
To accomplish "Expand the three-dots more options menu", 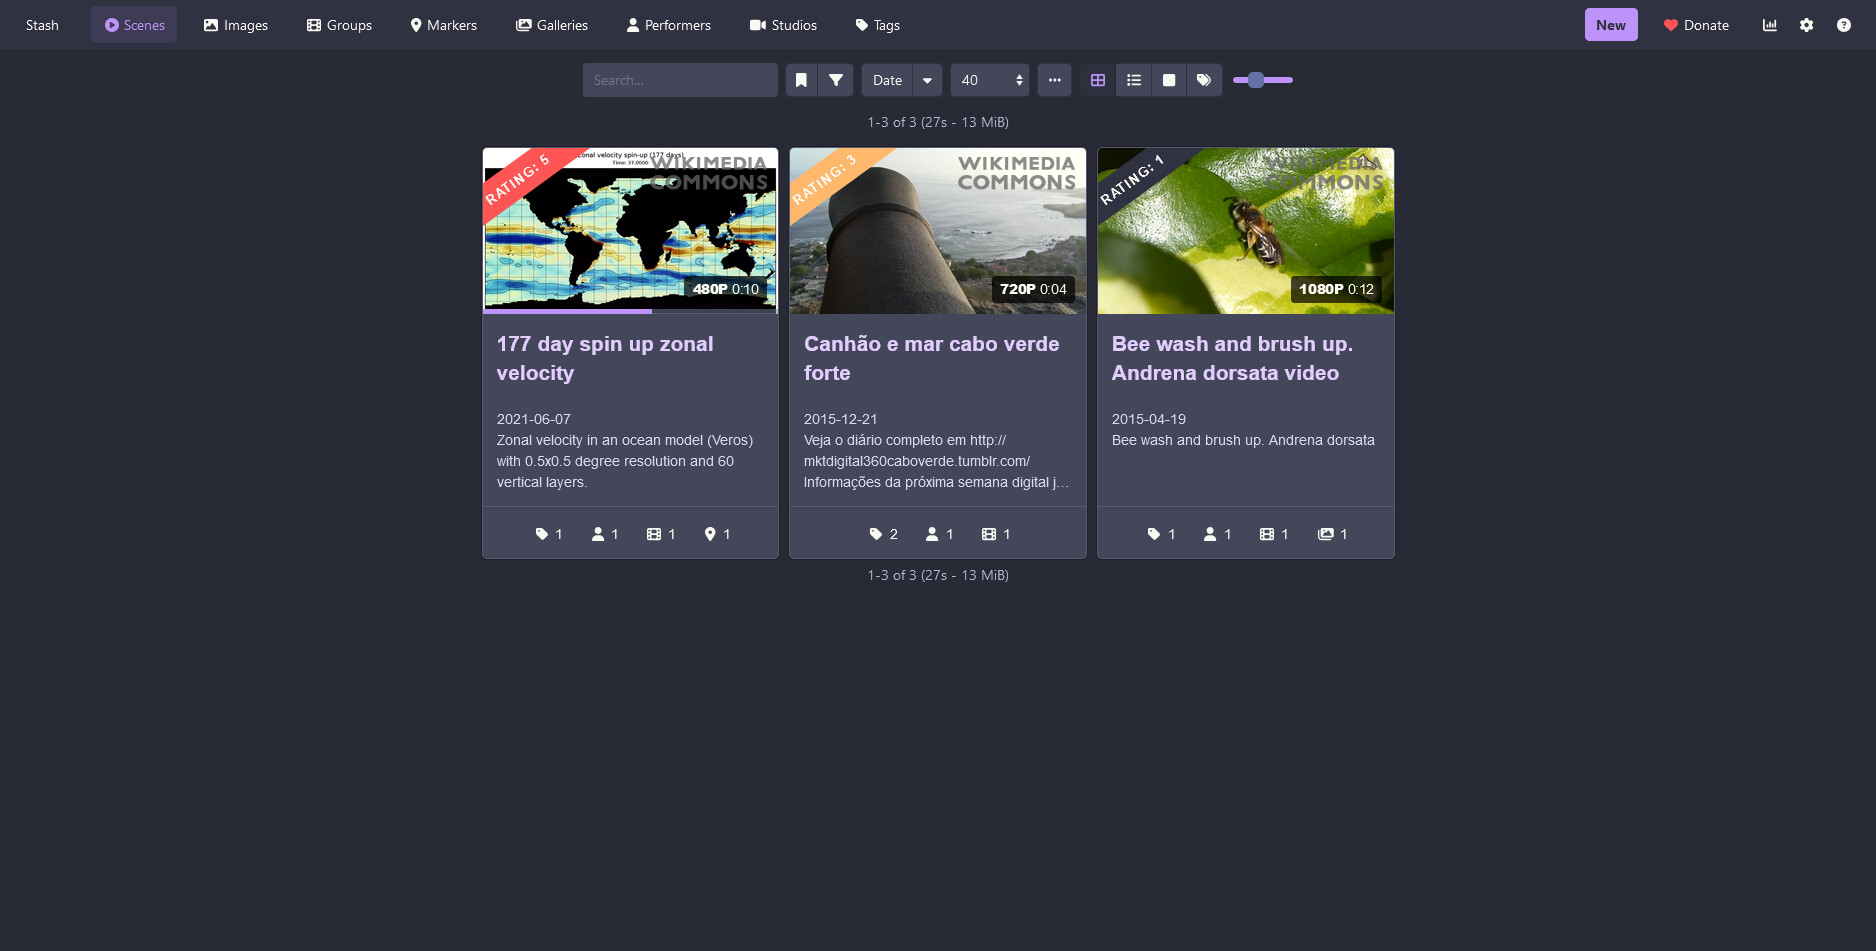I will (1054, 80).
